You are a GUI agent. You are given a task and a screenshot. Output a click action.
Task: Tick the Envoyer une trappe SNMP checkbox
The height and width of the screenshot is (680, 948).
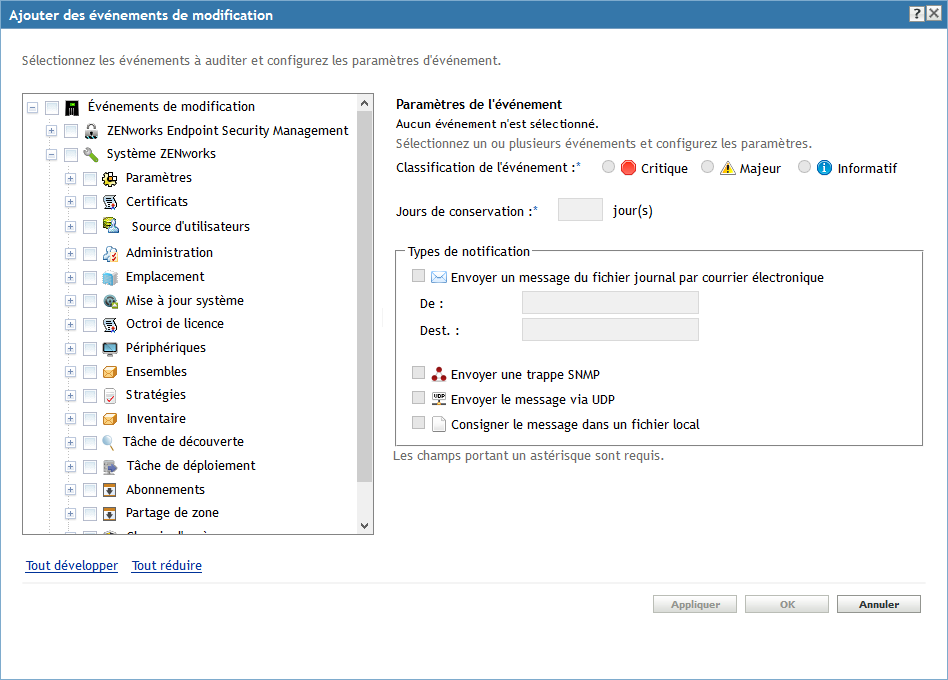[x=418, y=372]
